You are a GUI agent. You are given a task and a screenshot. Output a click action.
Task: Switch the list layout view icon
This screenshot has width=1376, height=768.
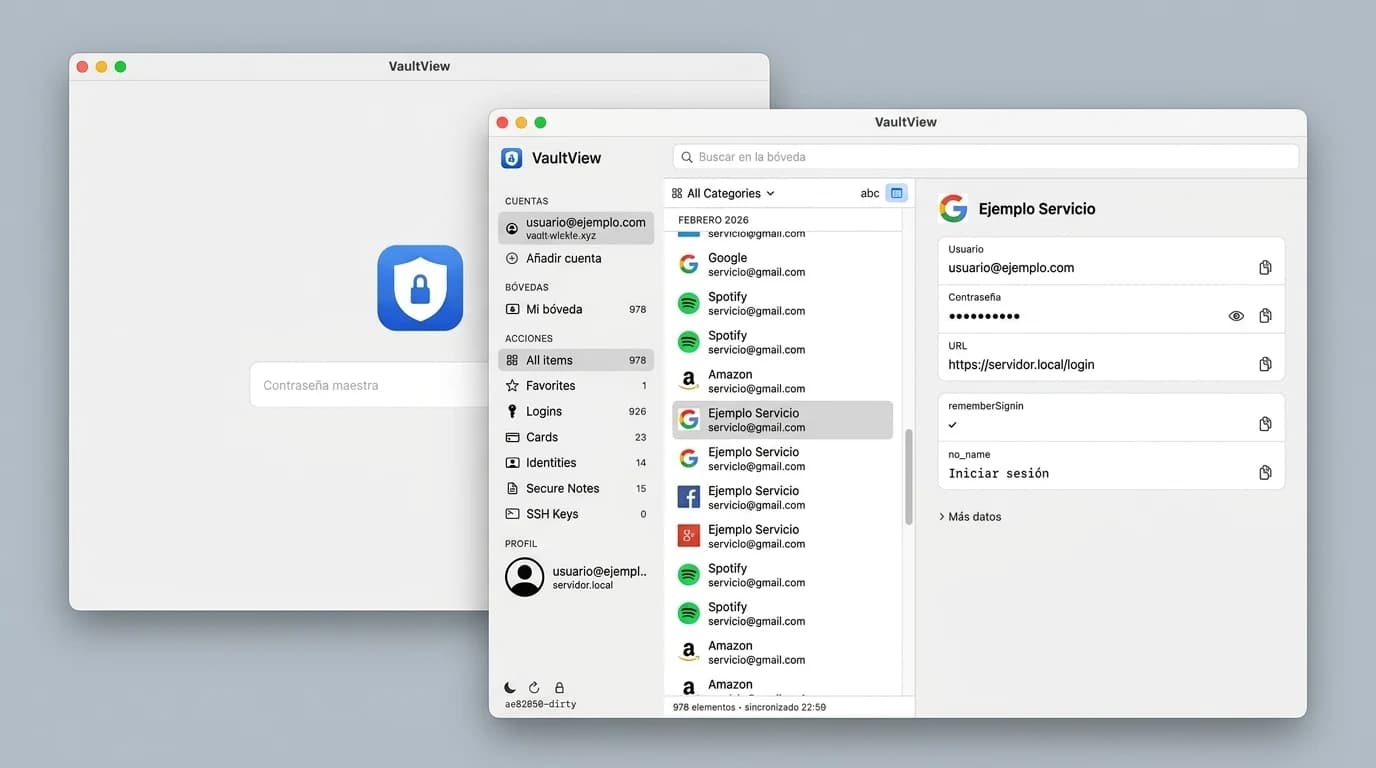pos(896,193)
